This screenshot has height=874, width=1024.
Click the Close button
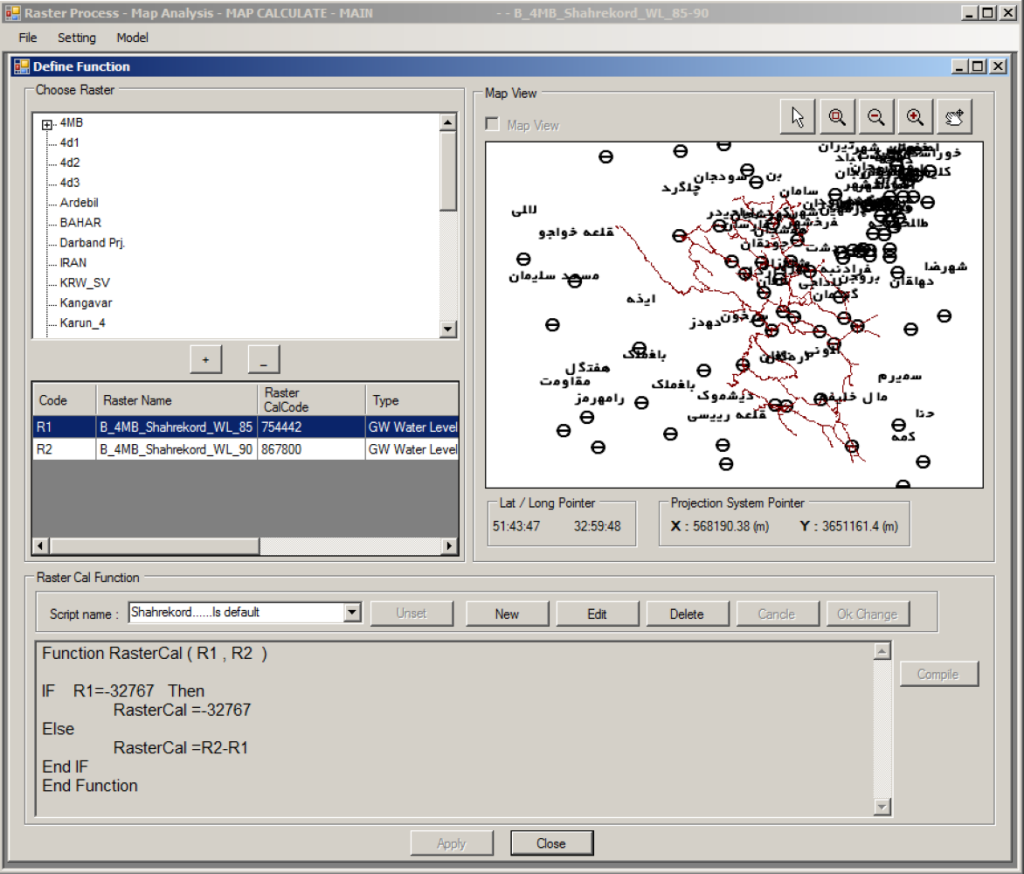[551, 843]
